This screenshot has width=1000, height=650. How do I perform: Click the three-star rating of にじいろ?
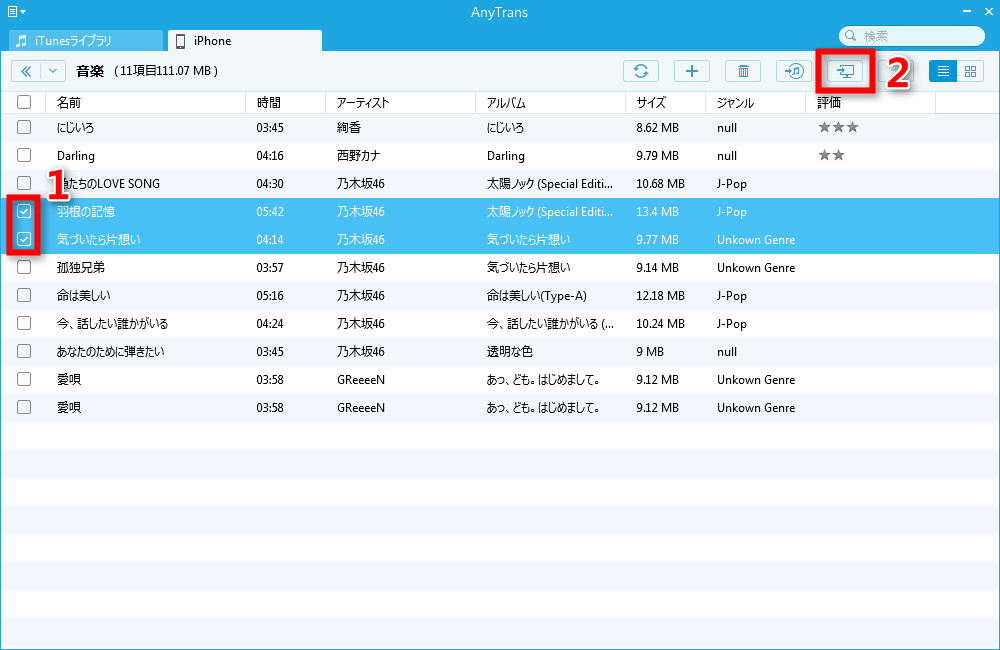pos(839,127)
